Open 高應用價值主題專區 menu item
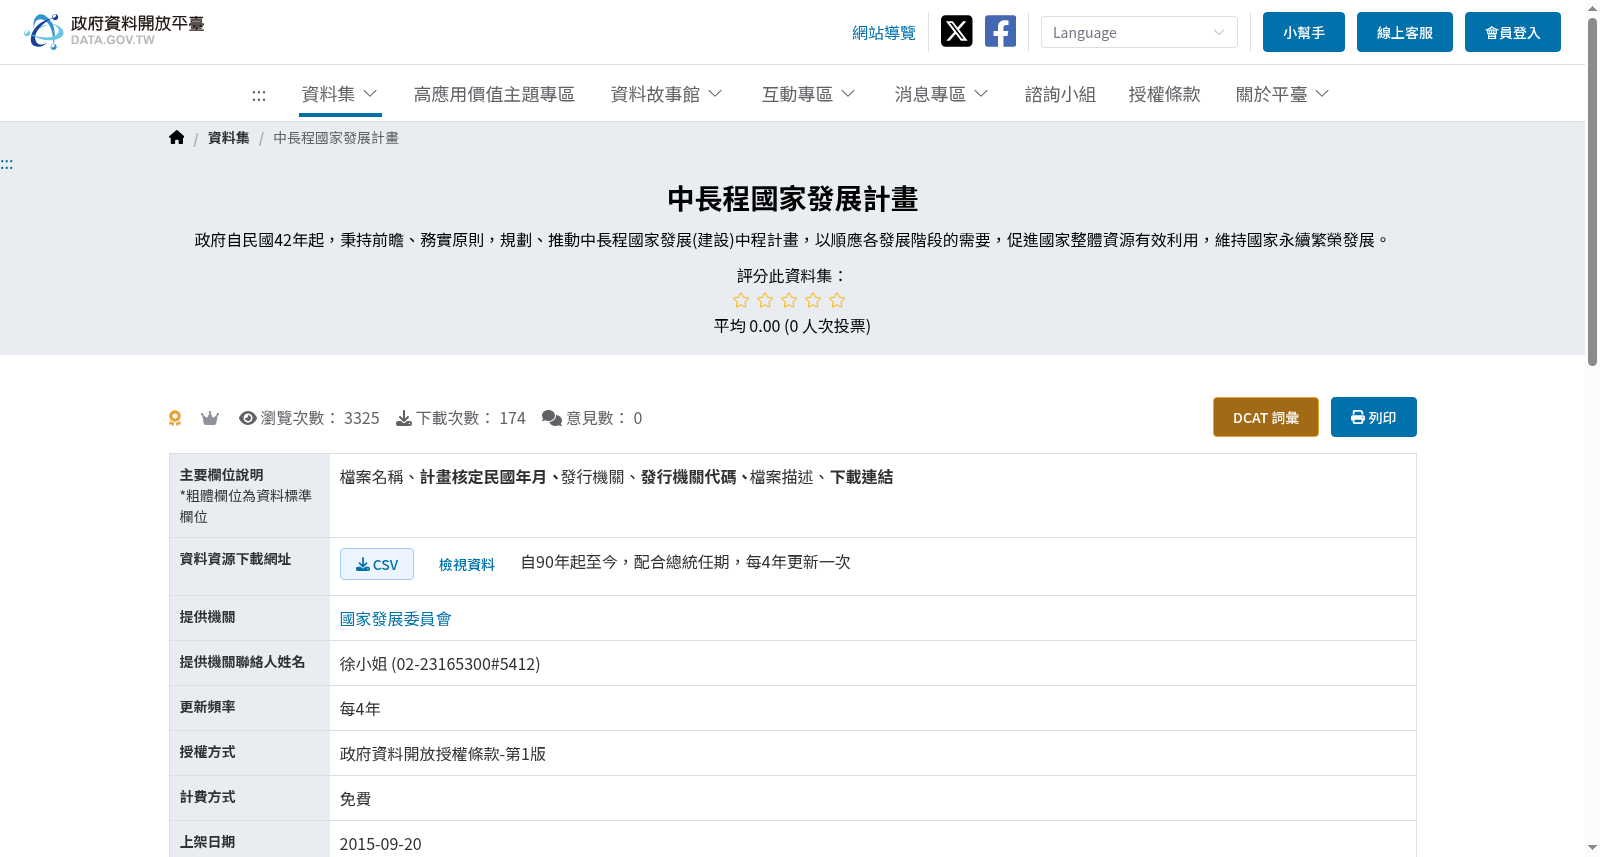The image size is (1600, 857). click(x=494, y=94)
